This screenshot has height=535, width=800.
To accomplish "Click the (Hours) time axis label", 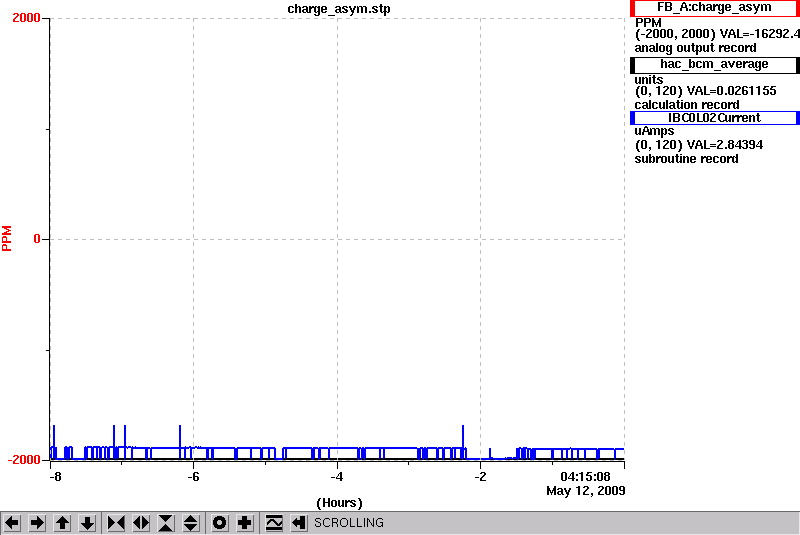I will pos(339,503).
